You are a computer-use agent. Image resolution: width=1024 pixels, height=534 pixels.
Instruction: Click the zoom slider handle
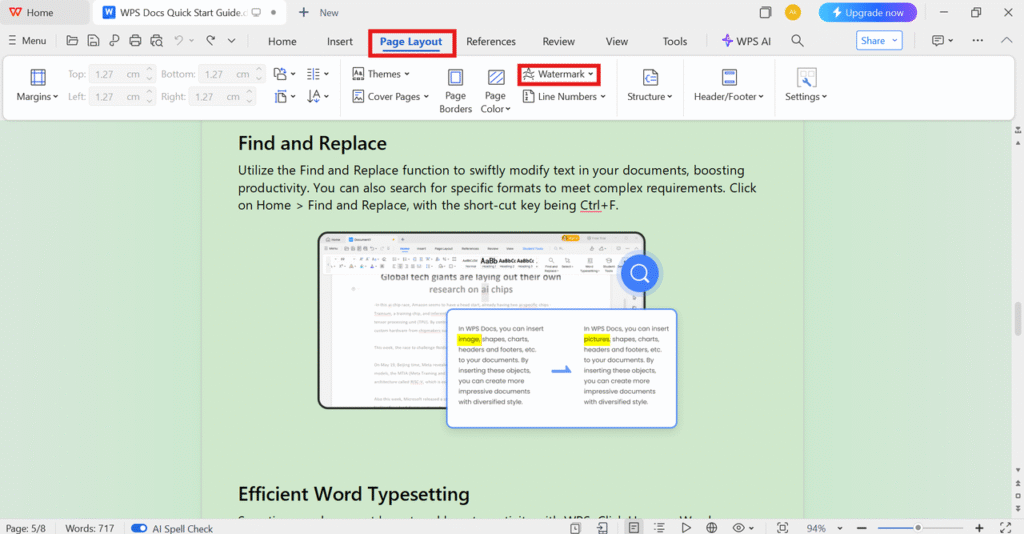click(918, 527)
